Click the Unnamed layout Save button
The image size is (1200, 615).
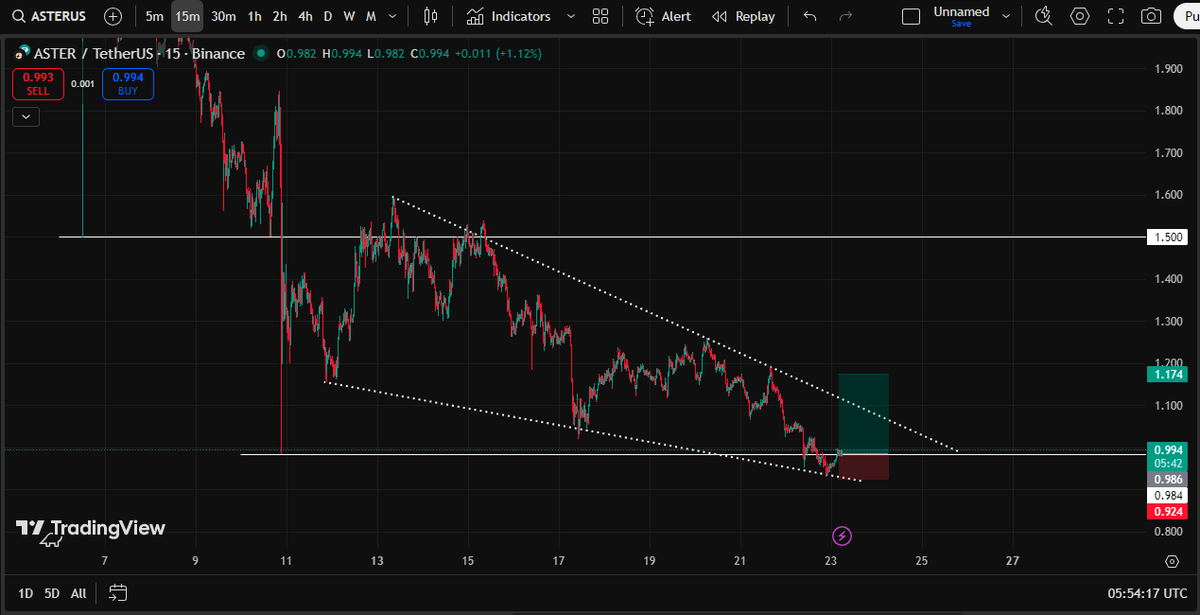pos(961,23)
